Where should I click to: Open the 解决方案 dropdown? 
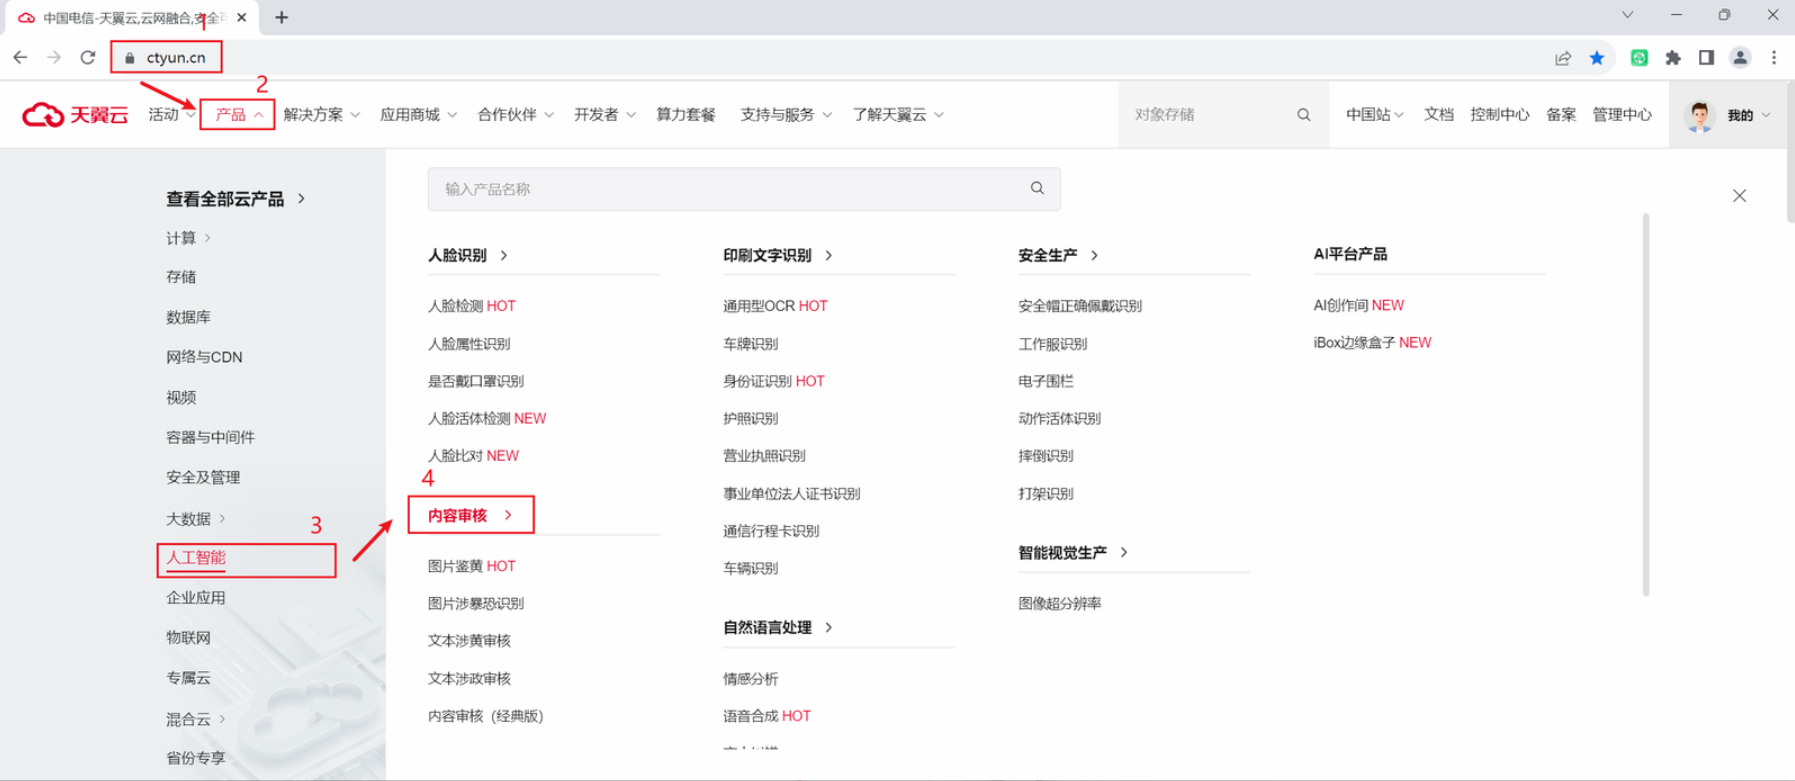pyautogui.click(x=321, y=115)
